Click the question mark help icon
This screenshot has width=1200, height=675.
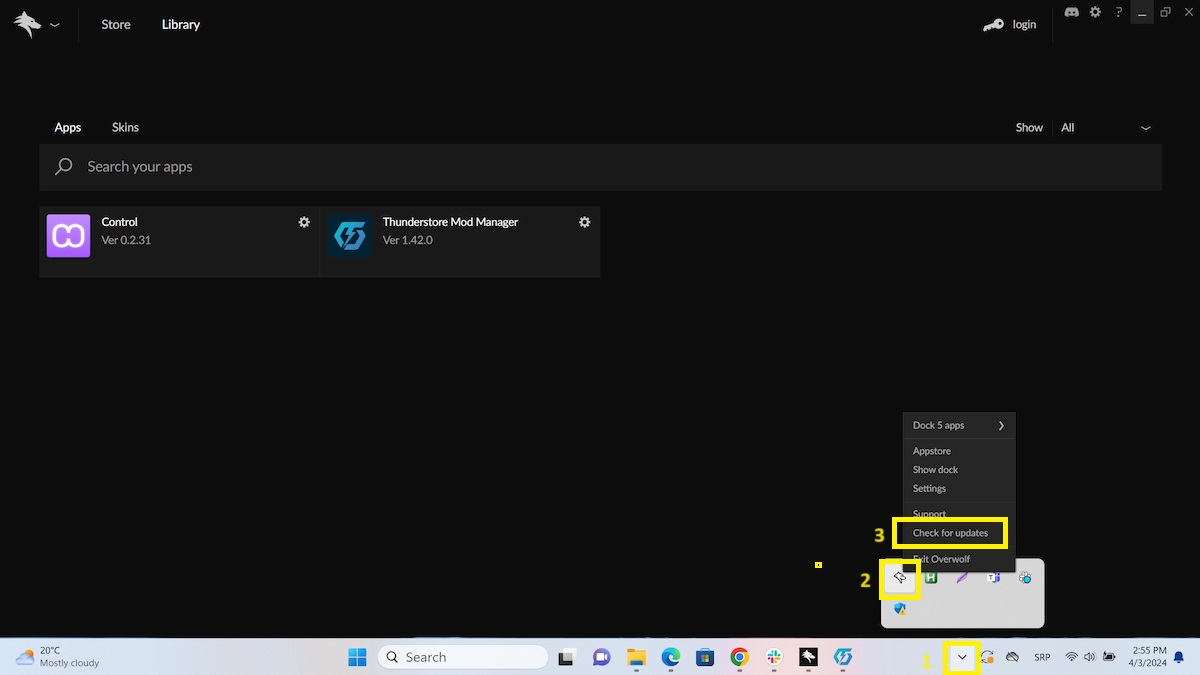[1118, 12]
